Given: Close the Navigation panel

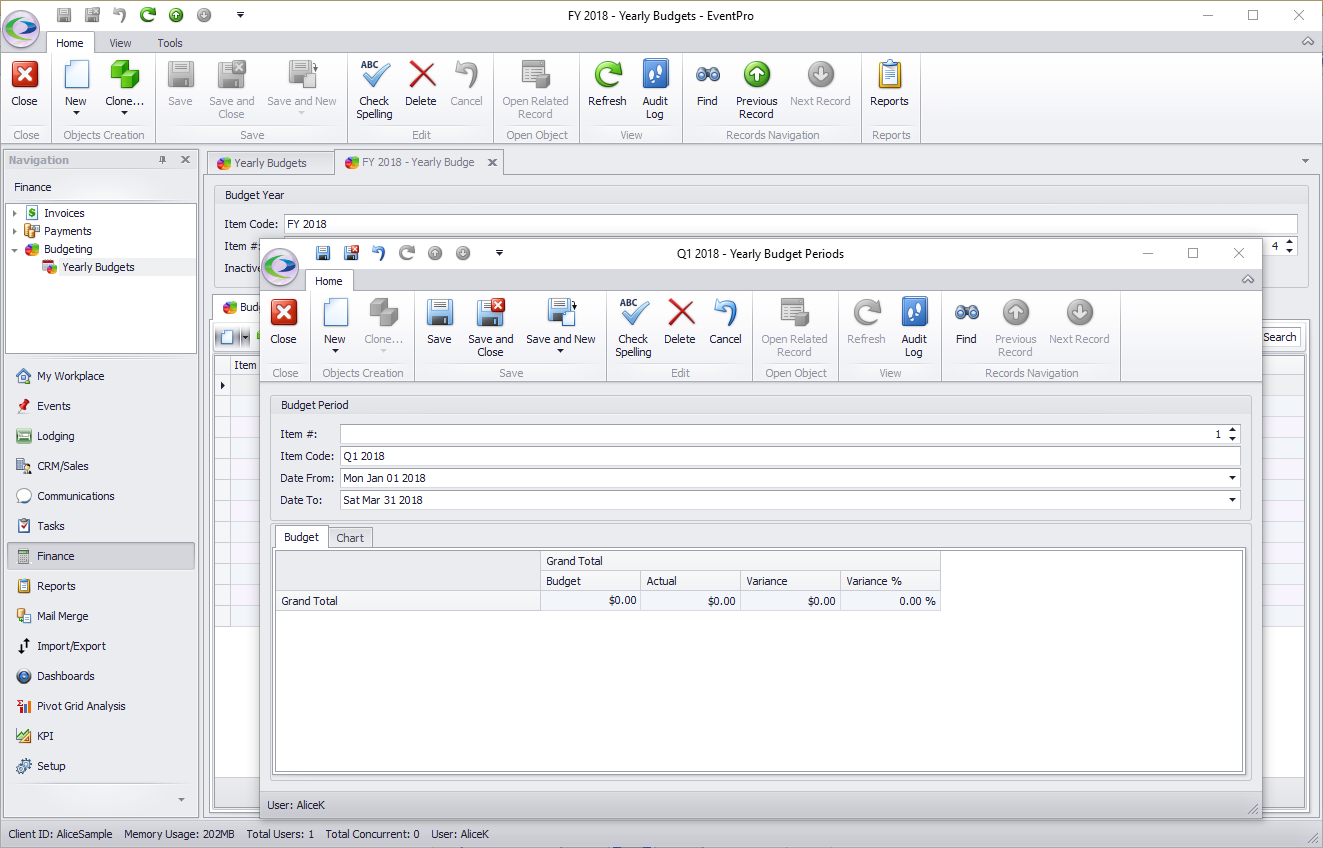Looking at the screenshot, I should 185,160.
